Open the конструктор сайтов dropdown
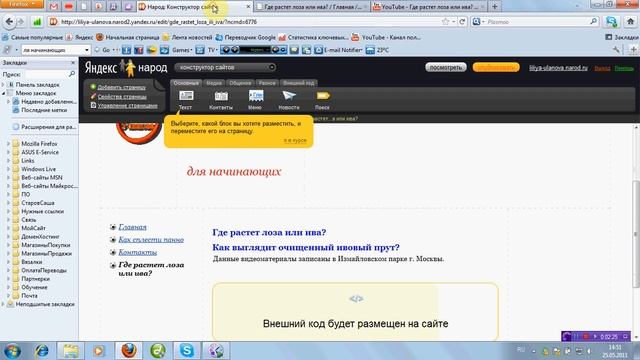The width and height of the screenshot is (640, 360). point(225,67)
